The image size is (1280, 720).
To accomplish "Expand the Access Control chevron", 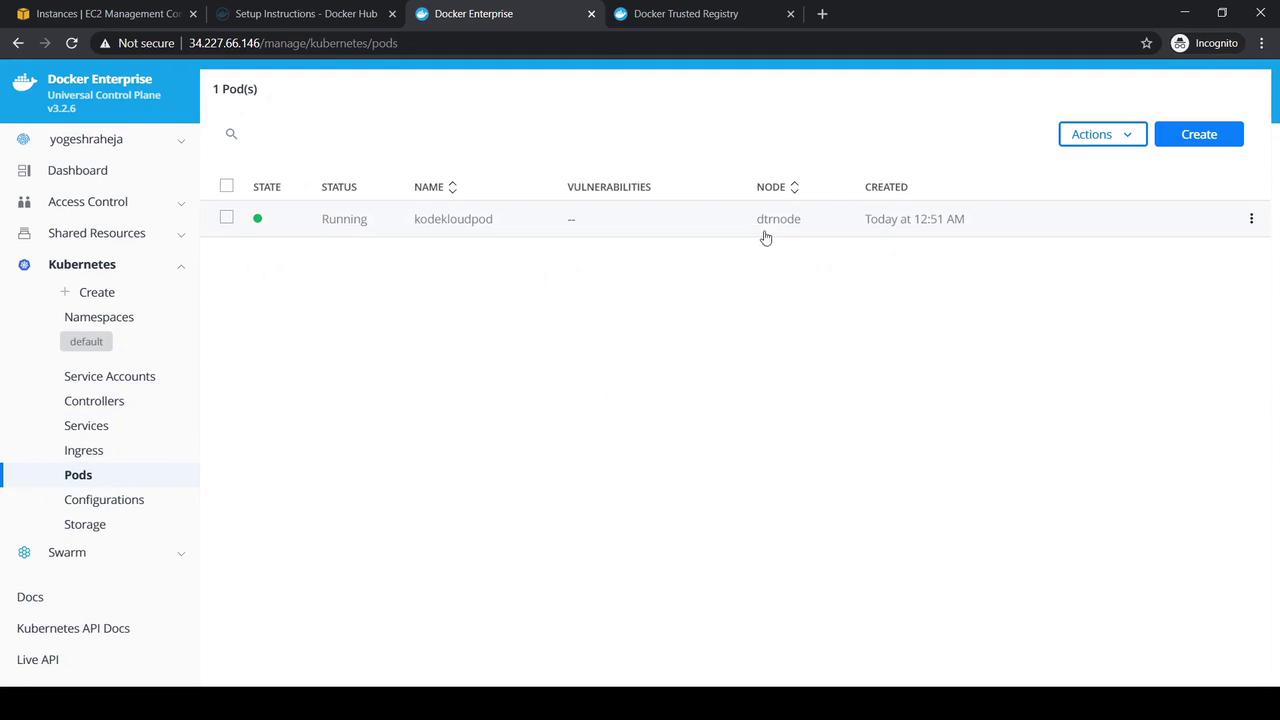I will (181, 203).
